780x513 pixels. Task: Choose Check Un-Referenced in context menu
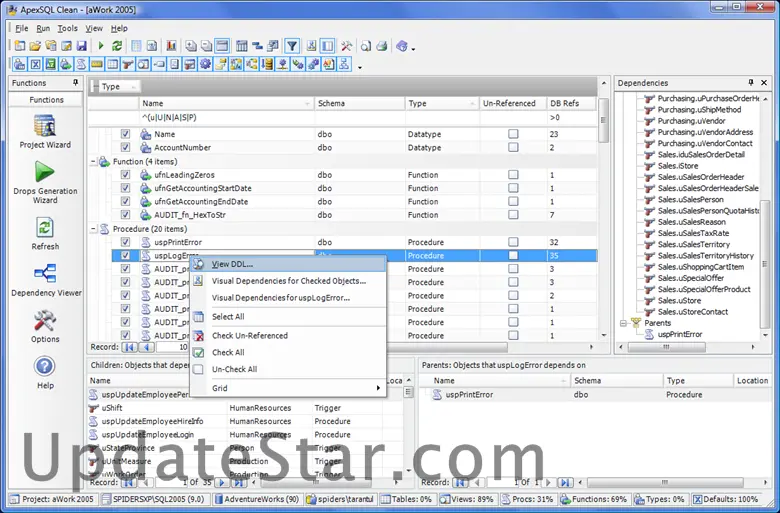(x=289, y=335)
